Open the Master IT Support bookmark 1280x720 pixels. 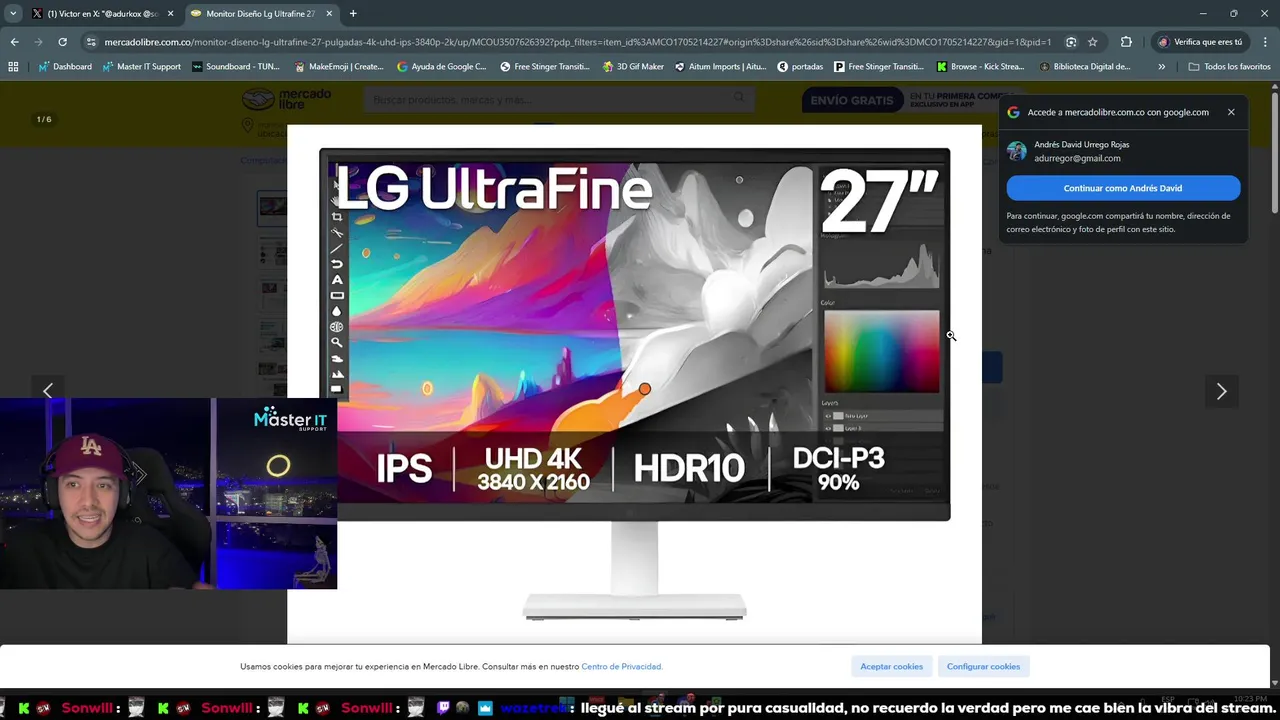pyautogui.click(x=142, y=67)
